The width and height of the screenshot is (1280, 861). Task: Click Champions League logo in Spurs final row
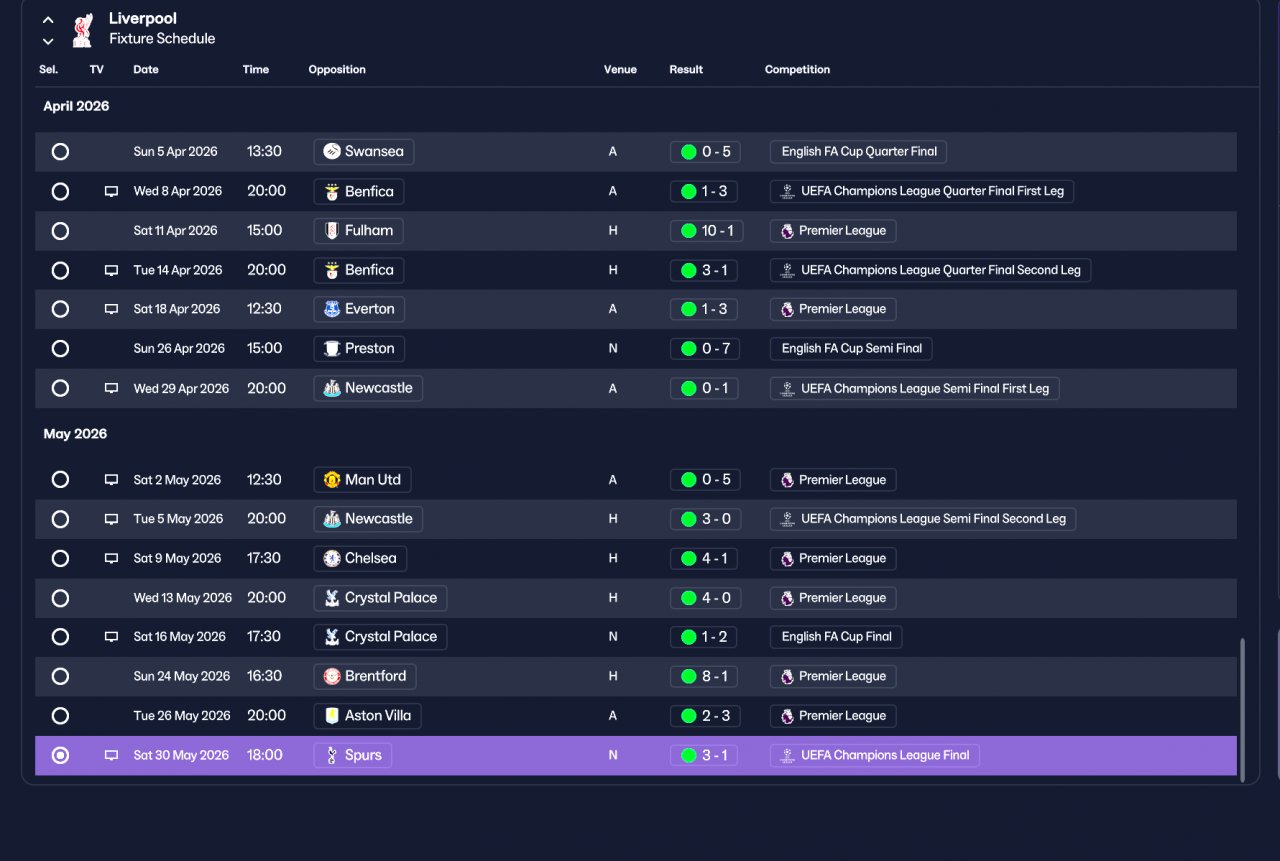(787, 756)
